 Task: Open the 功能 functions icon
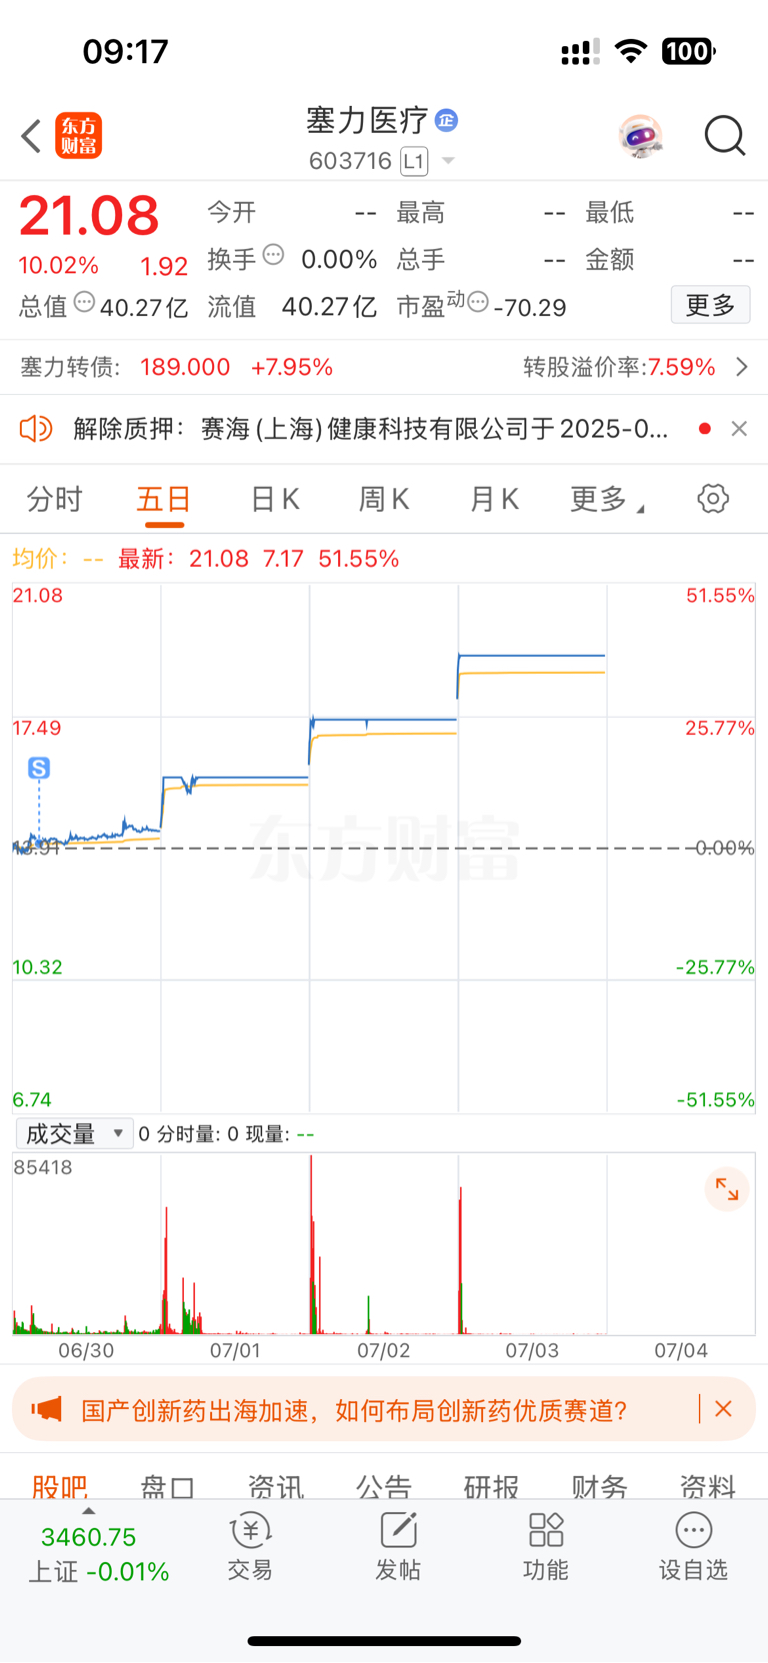546,1546
